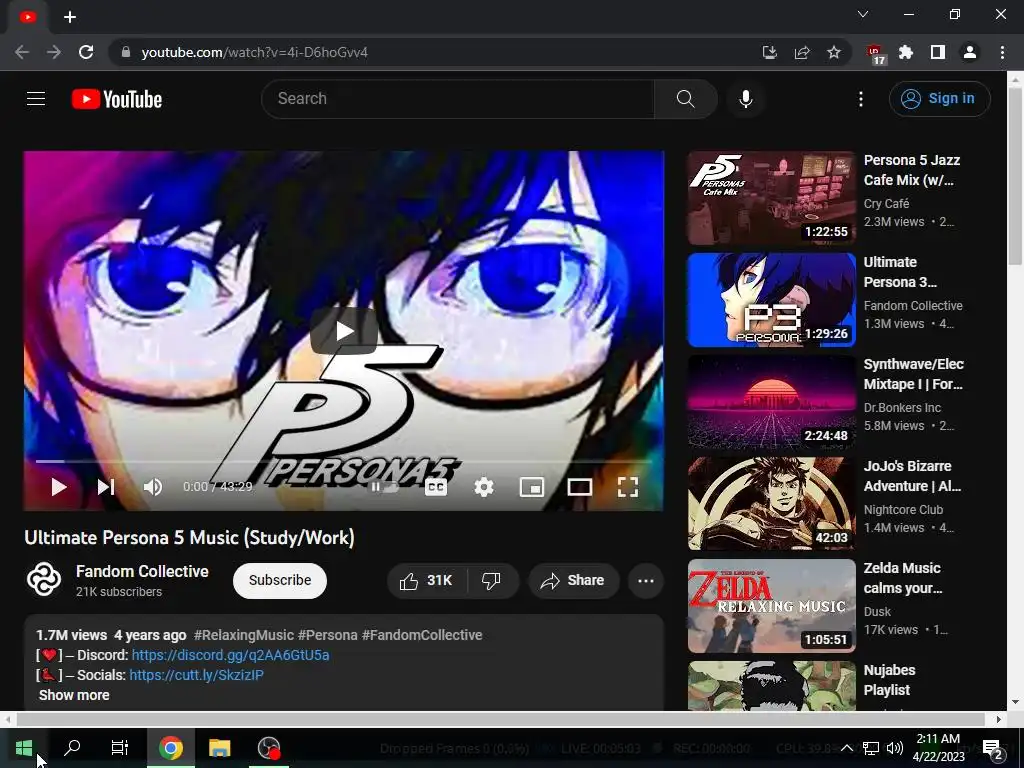Open the Nujabes Playlist title

(889, 680)
